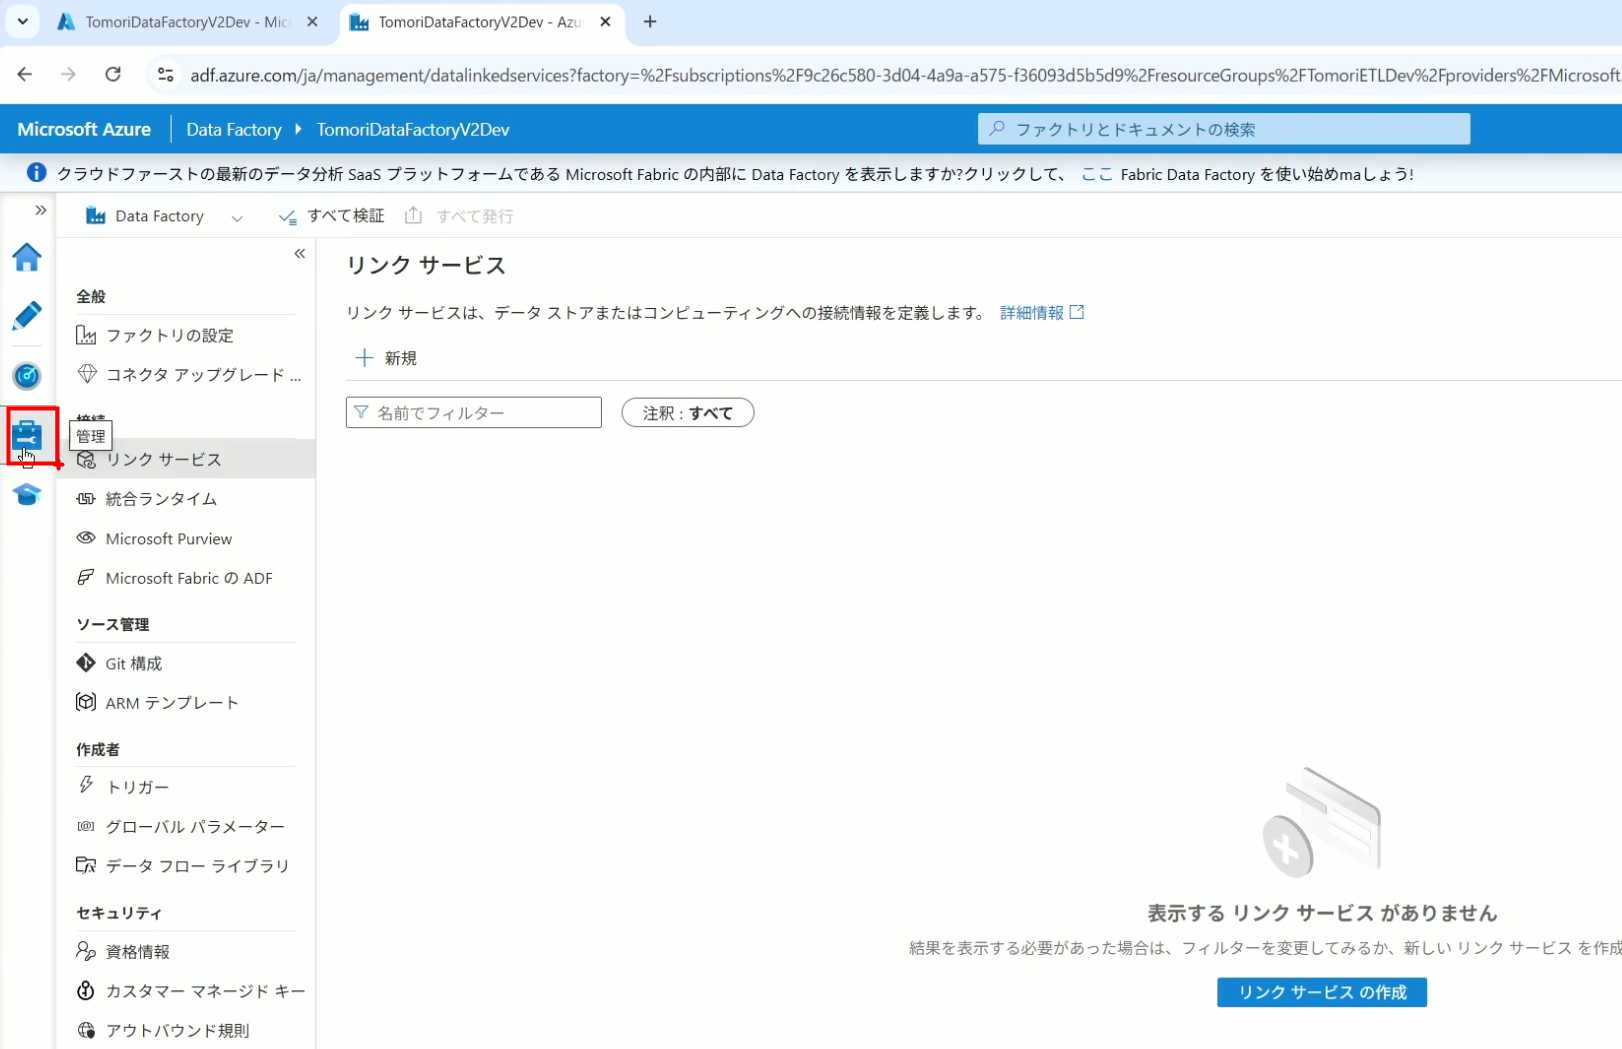Click the back navigation arrow

pos(25,75)
